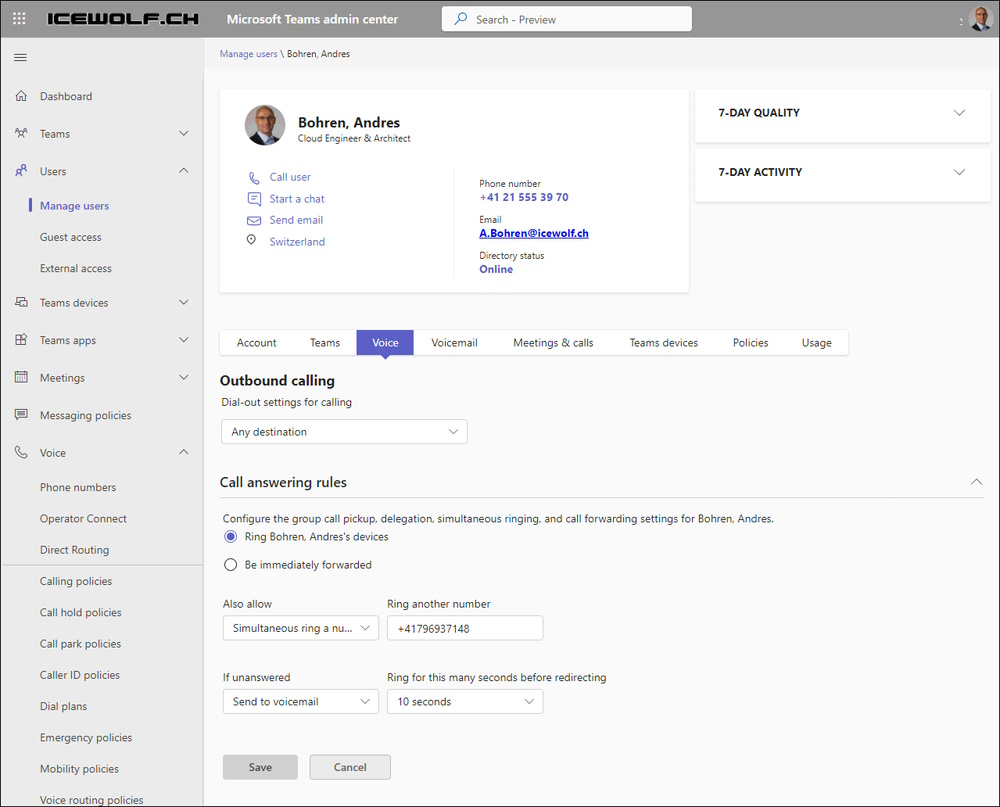The width and height of the screenshot is (1000, 807).
Task: Click the Ring another number input field
Action: 465,628
